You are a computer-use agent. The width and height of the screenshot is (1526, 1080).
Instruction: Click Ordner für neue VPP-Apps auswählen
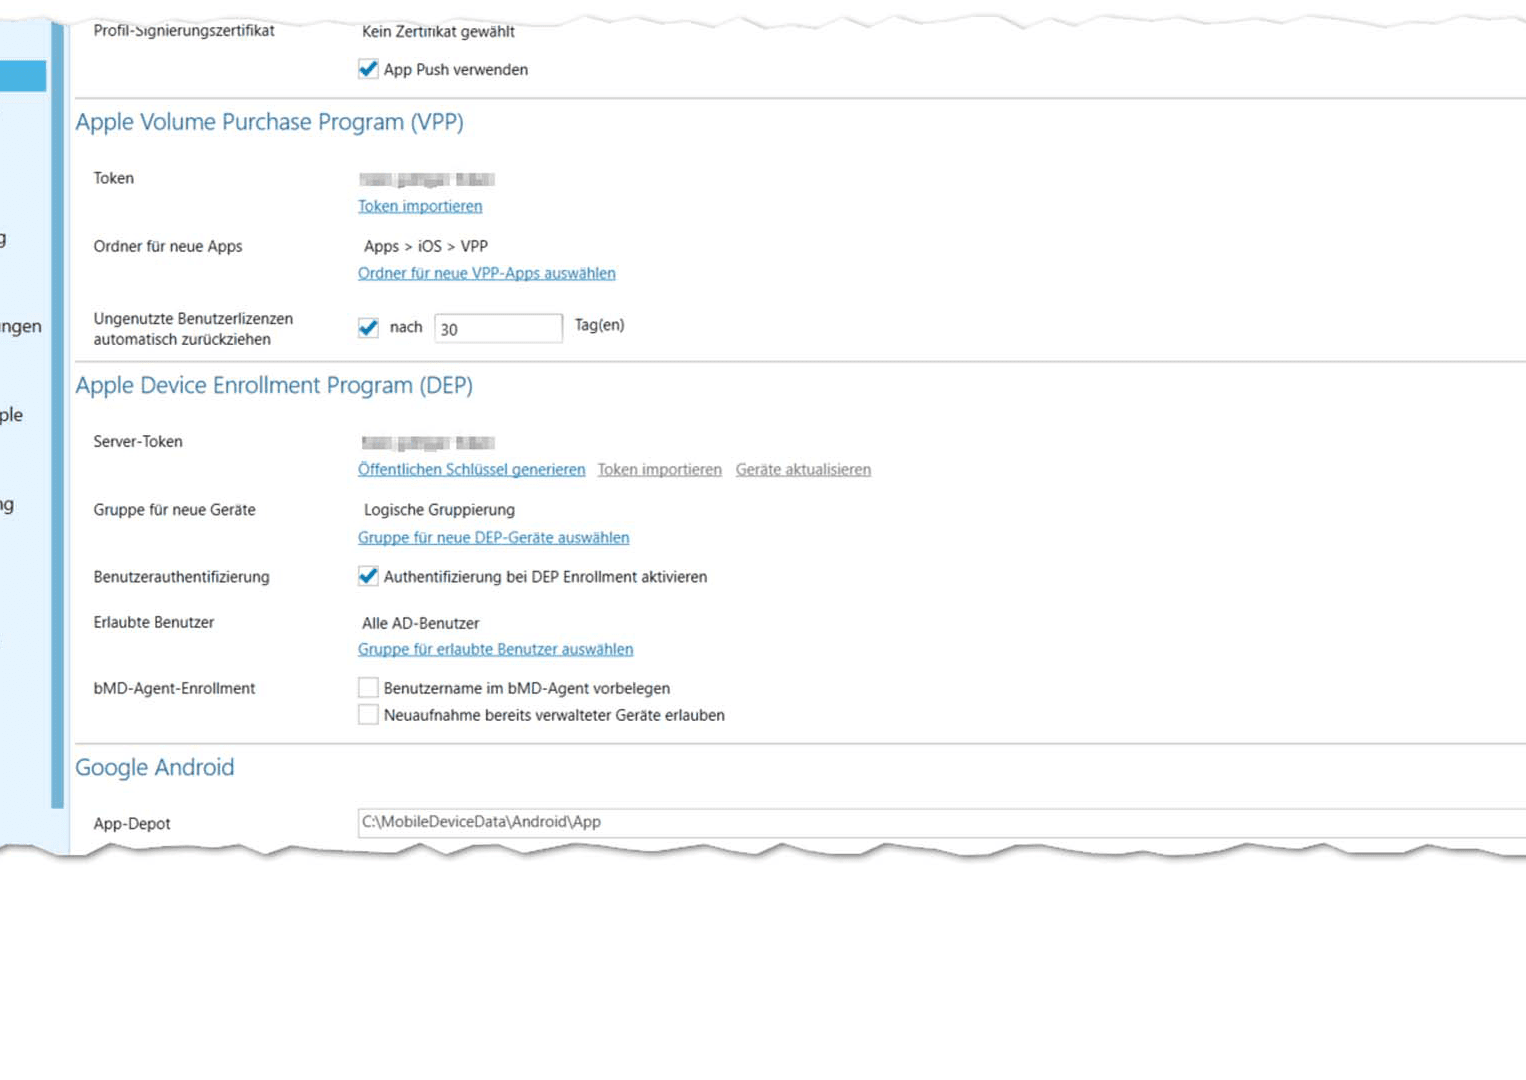pos(487,273)
